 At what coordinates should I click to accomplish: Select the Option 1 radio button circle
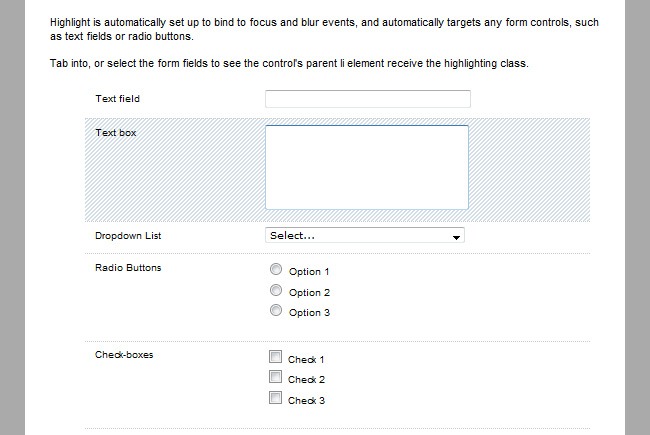tap(276, 270)
